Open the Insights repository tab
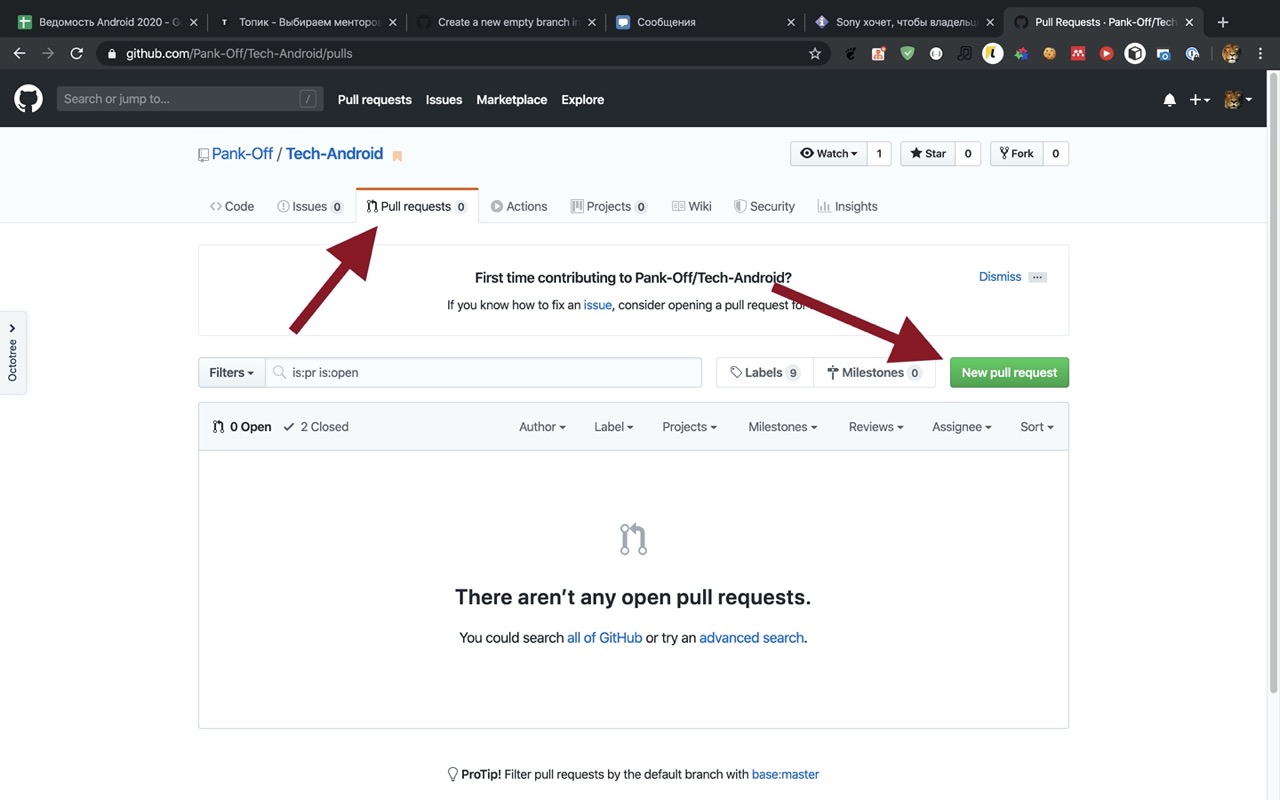This screenshot has width=1280, height=800. tap(847, 206)
